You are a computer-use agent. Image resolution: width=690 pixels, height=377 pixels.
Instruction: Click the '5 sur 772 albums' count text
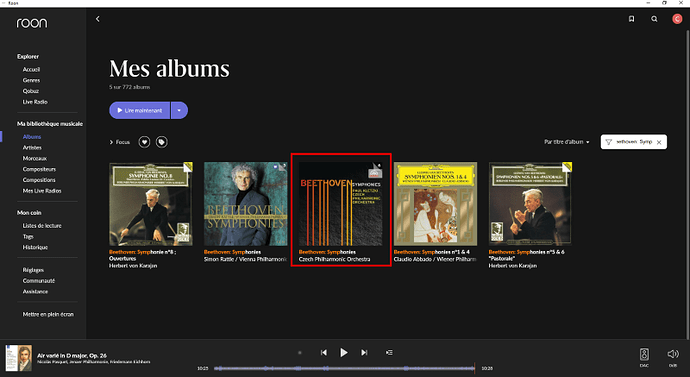pyautogui.click(x=129, y=87)
